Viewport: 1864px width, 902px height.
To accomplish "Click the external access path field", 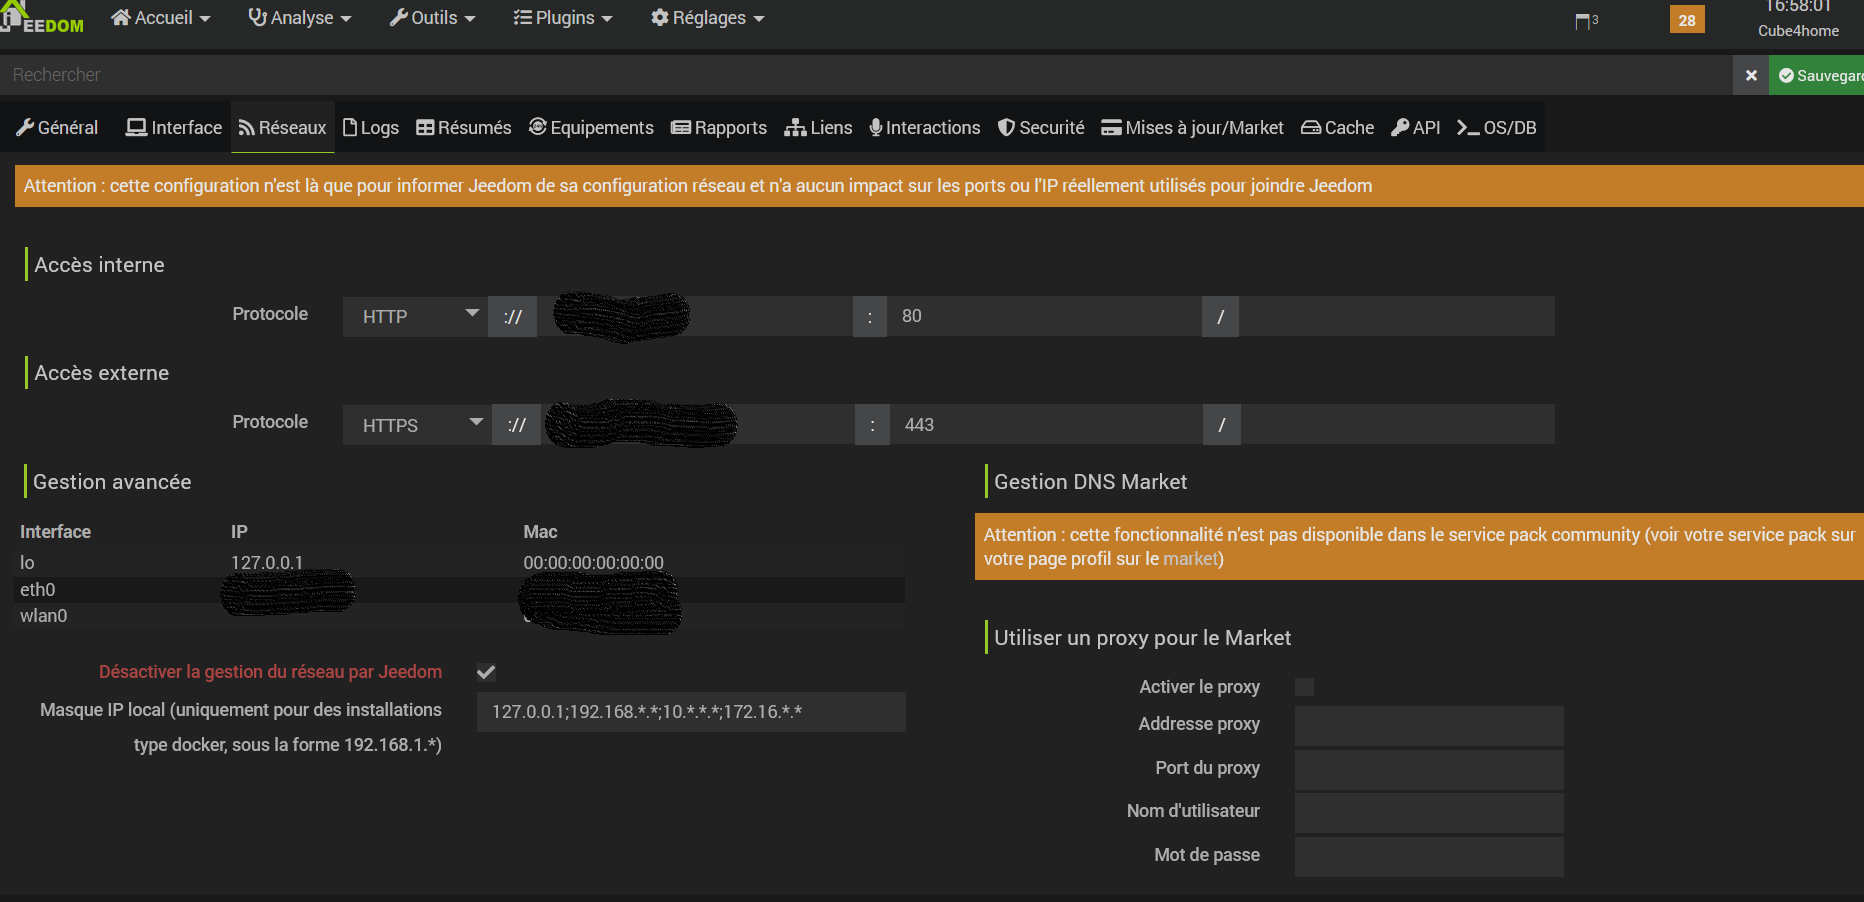I will [1398, 425].
